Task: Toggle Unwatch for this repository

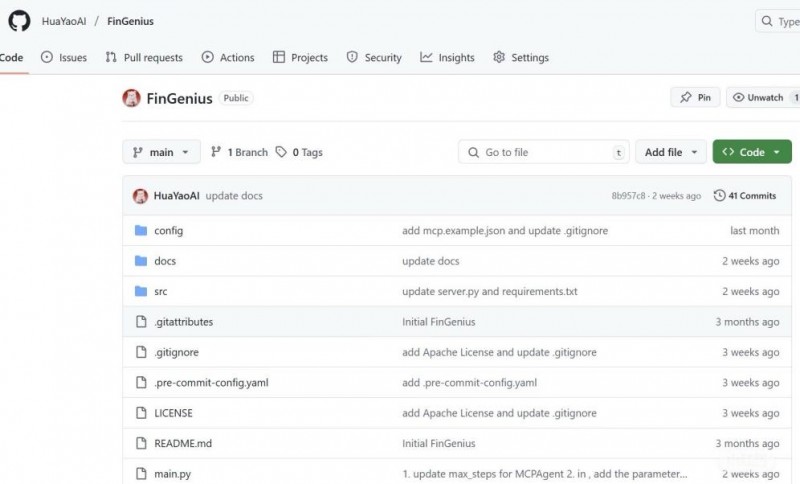Action: 762,98
